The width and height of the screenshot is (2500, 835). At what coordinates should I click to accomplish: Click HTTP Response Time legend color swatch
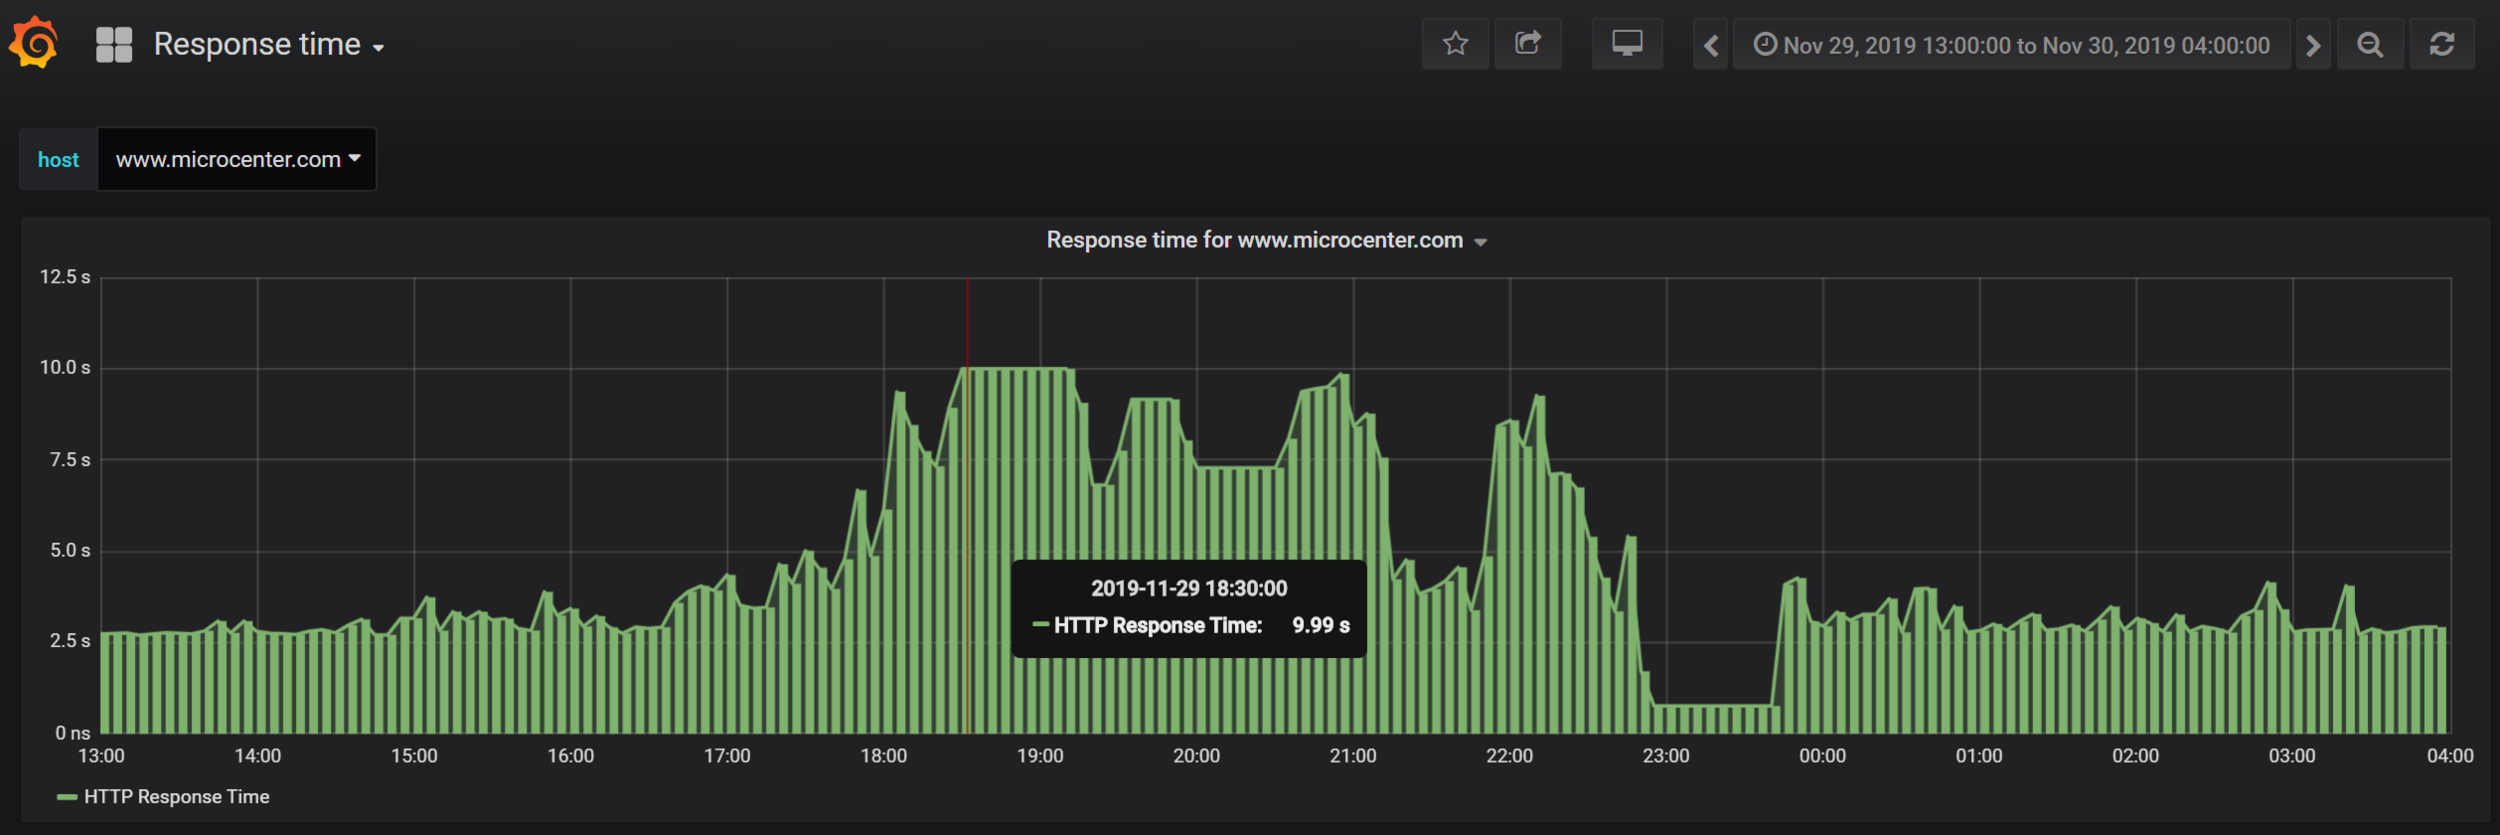(67, 797)
